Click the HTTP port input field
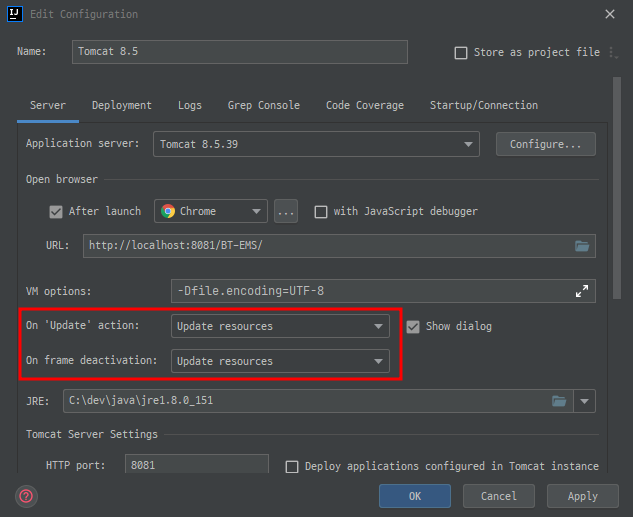 click(x=197, y=464)
